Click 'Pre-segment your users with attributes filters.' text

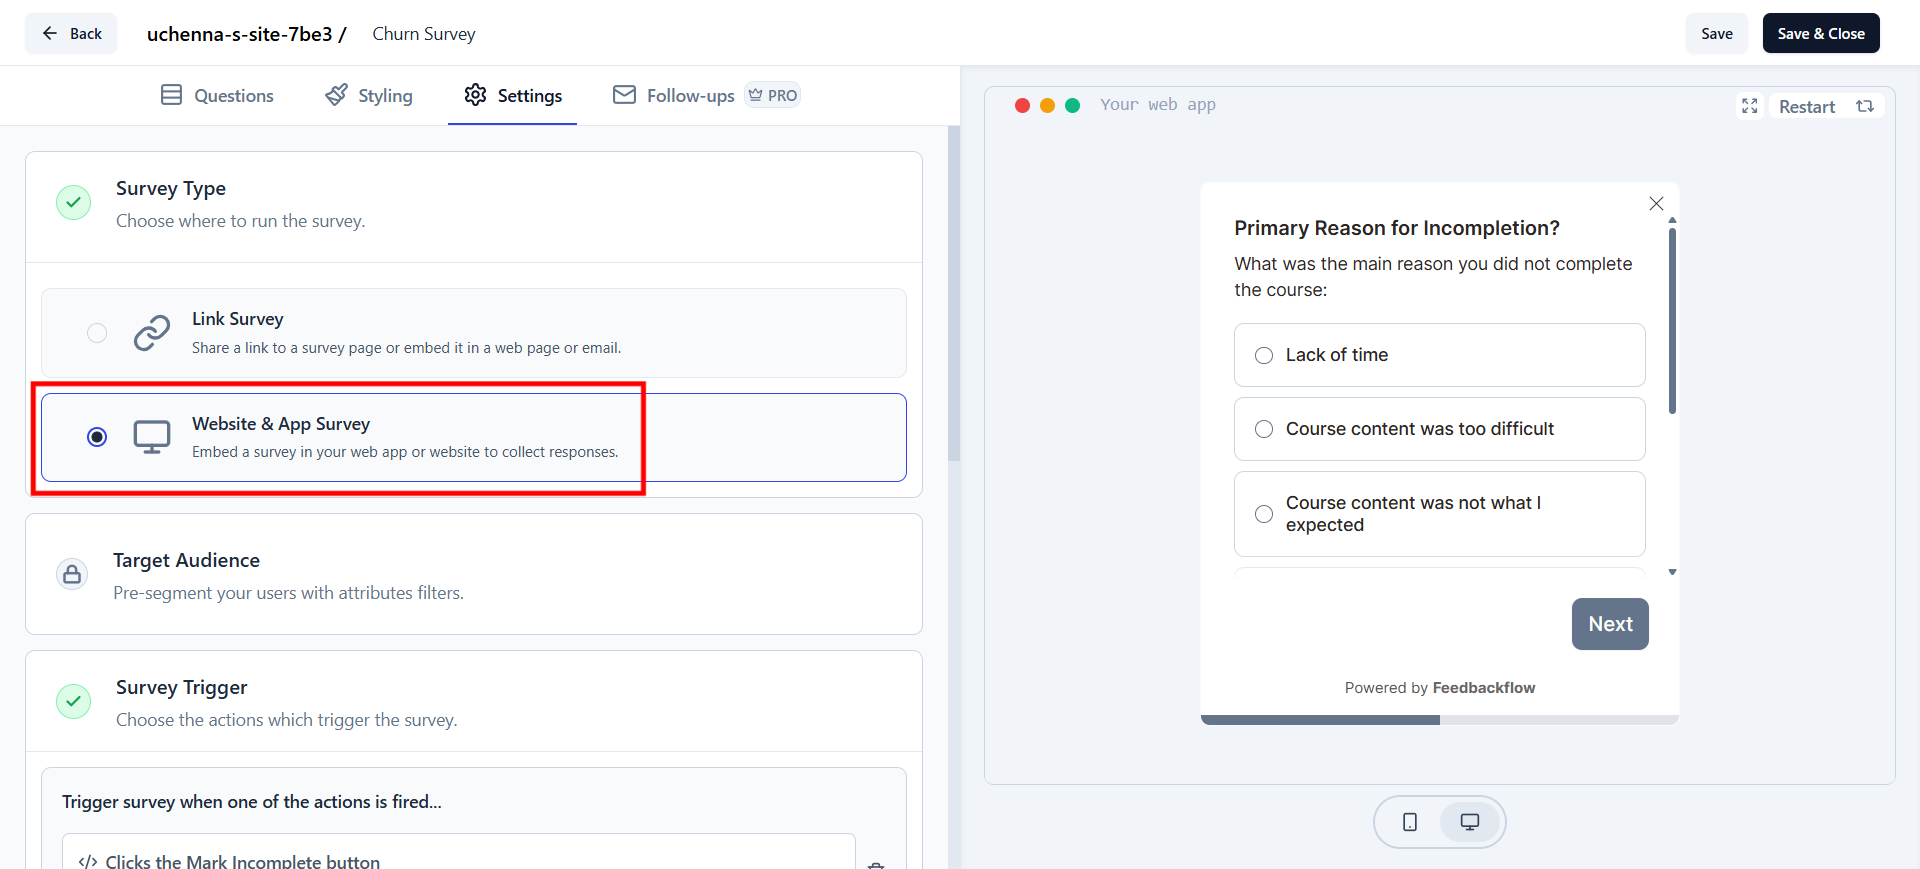pyautogui.click(x=288, y=593)
